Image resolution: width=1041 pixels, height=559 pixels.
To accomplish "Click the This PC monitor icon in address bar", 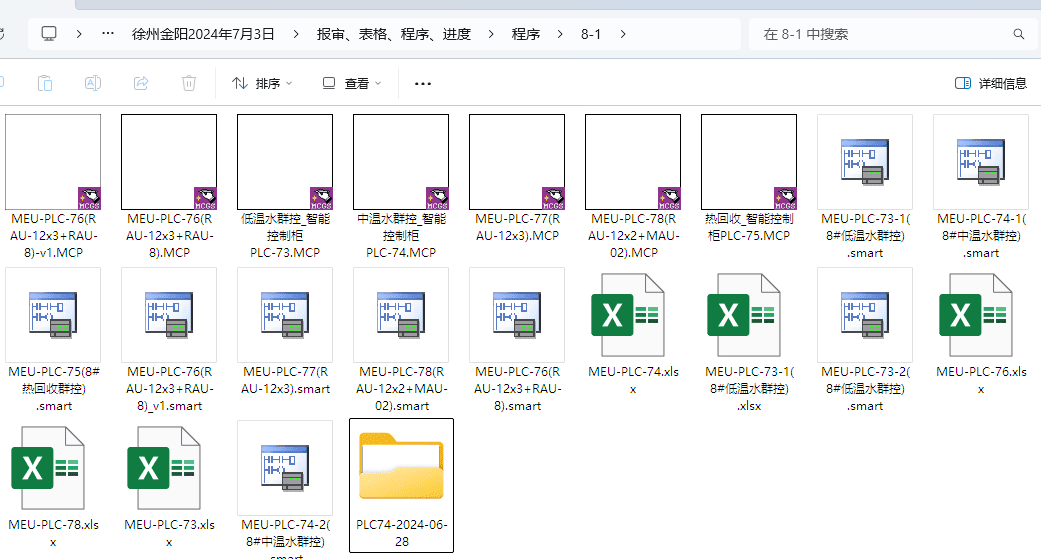I will pyautogui.click(x=49, y=34).
